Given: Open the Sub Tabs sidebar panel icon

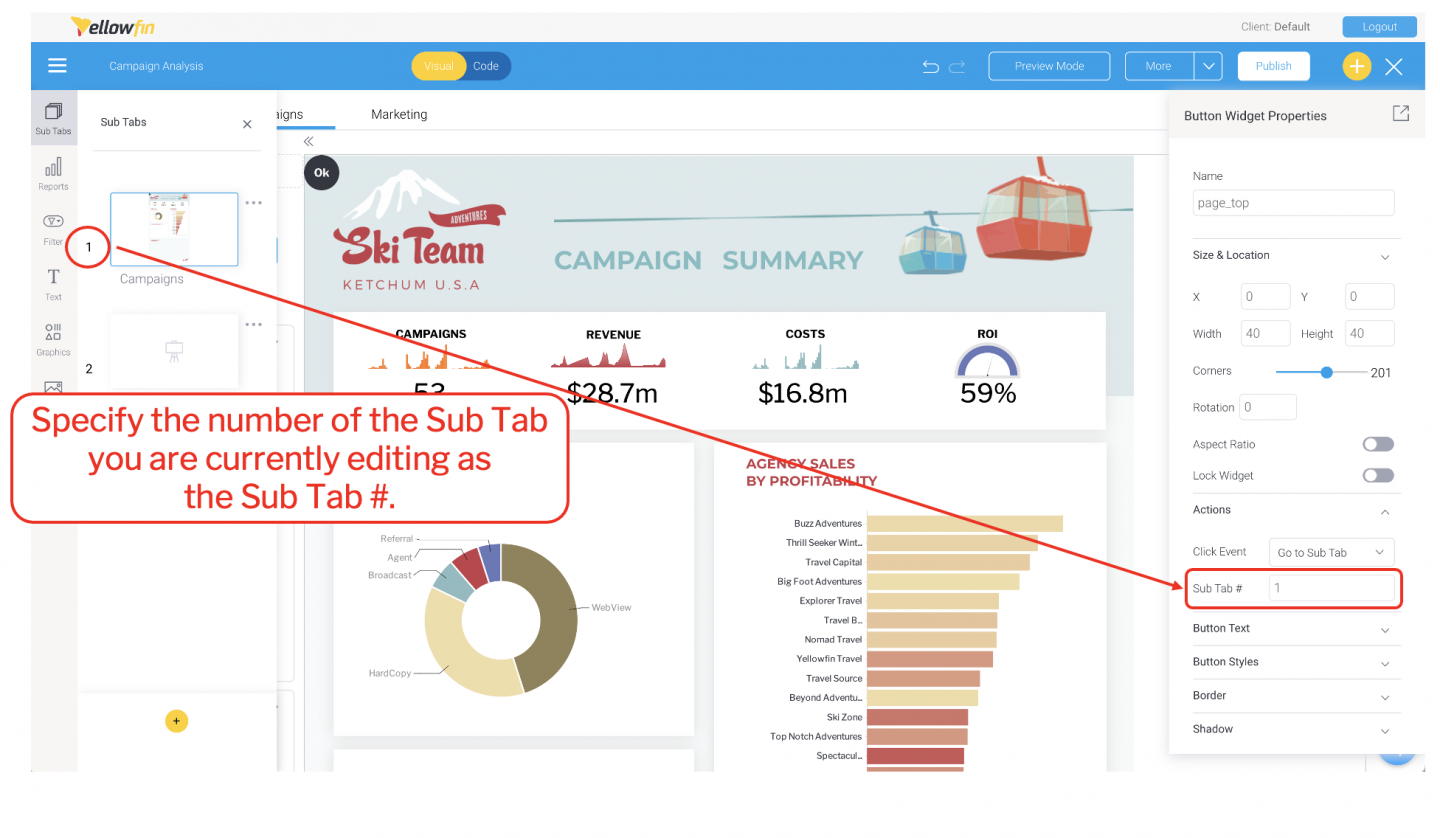Looking at the screenshot, I should (53, 119).
